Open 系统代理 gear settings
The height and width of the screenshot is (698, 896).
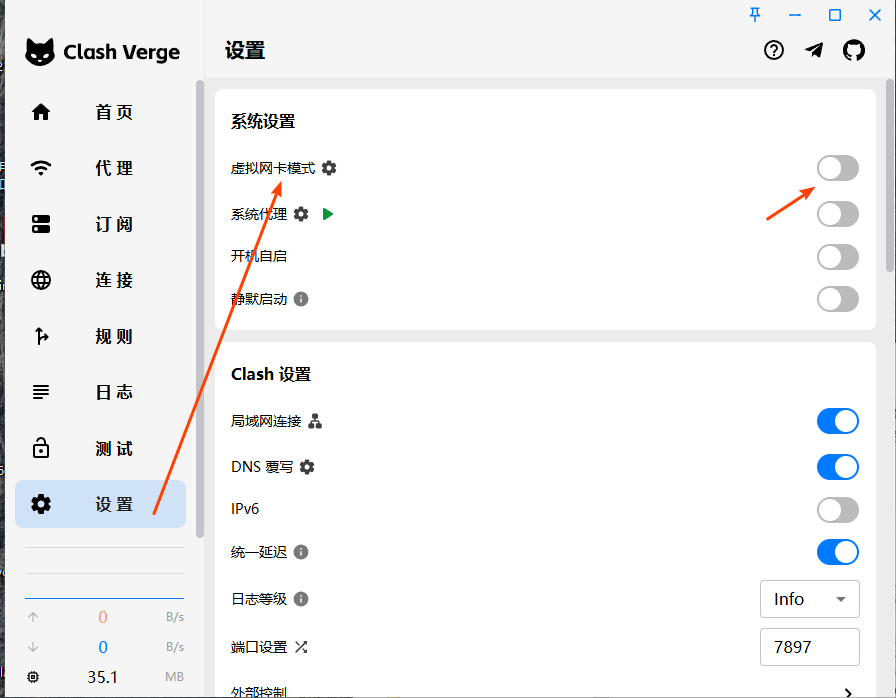(301, 214)
